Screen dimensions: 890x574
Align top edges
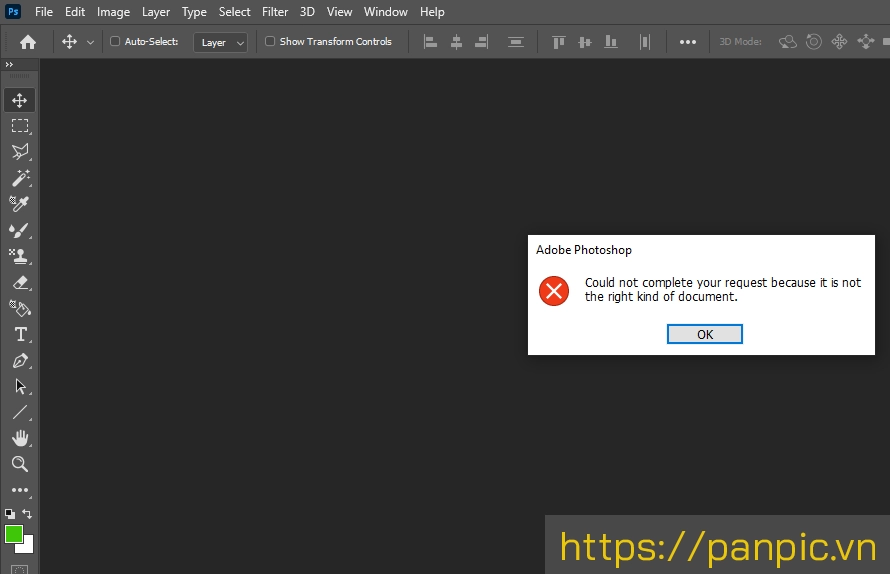pos(559,42)
